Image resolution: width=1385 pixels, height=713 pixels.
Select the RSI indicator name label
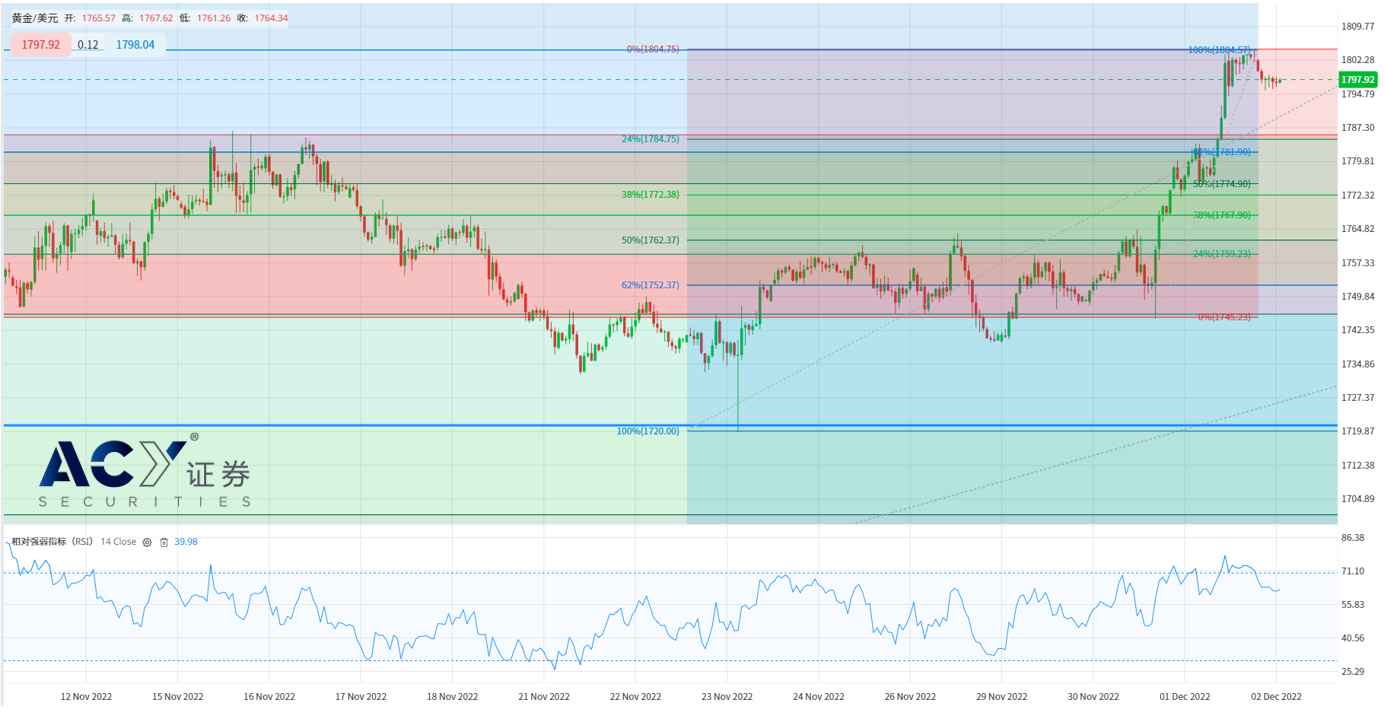[52, 542]
